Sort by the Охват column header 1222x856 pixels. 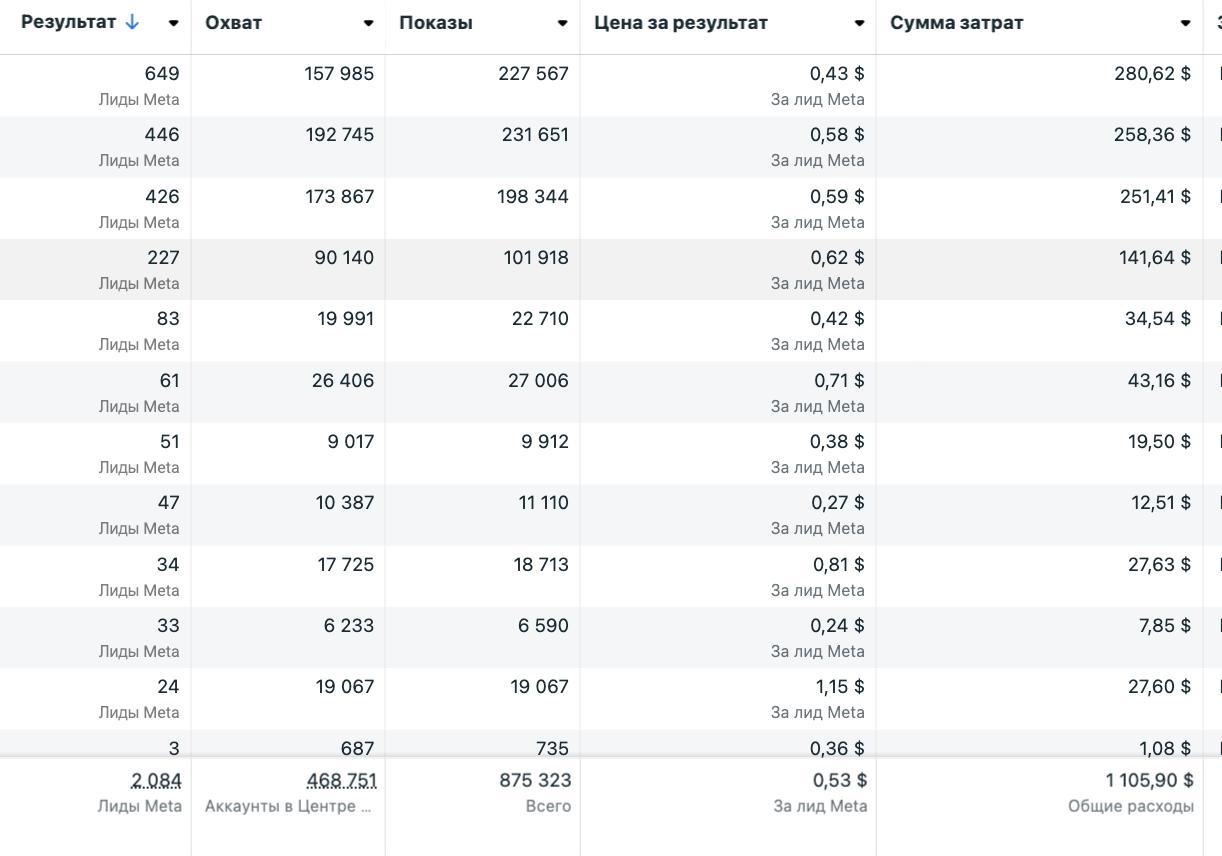click(x=234, y=23)
